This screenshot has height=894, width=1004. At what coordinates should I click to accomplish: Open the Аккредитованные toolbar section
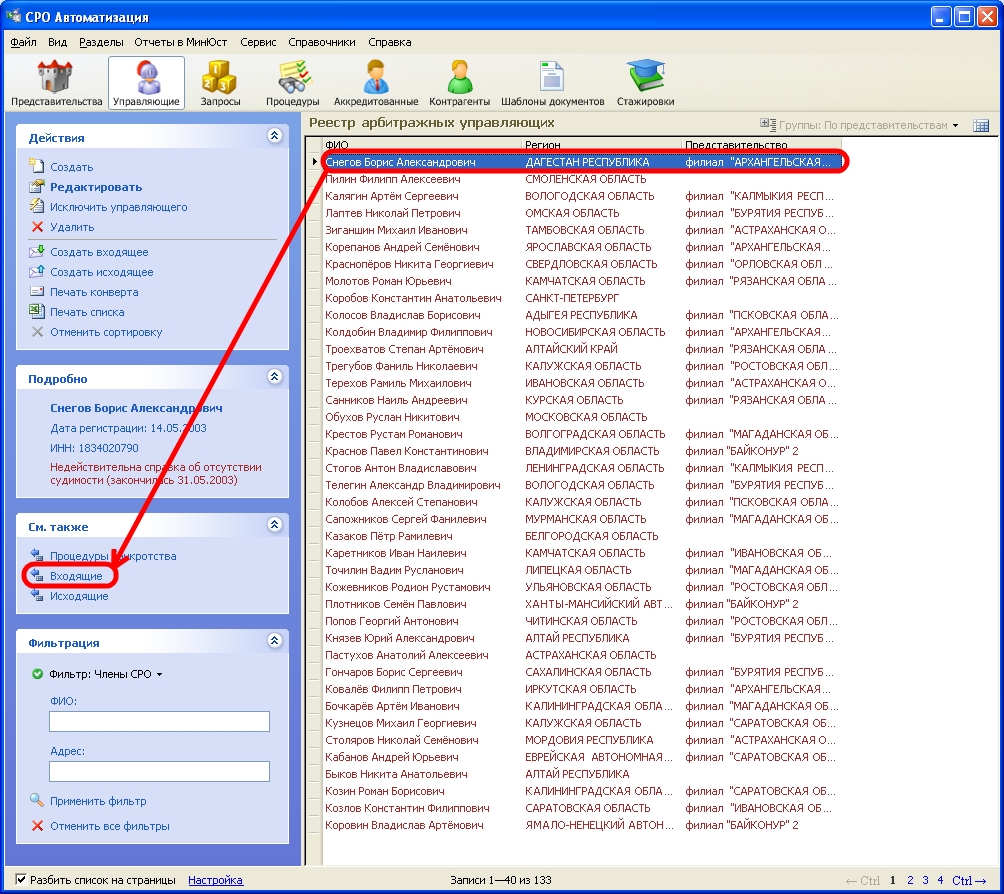[x=376, y=83]
